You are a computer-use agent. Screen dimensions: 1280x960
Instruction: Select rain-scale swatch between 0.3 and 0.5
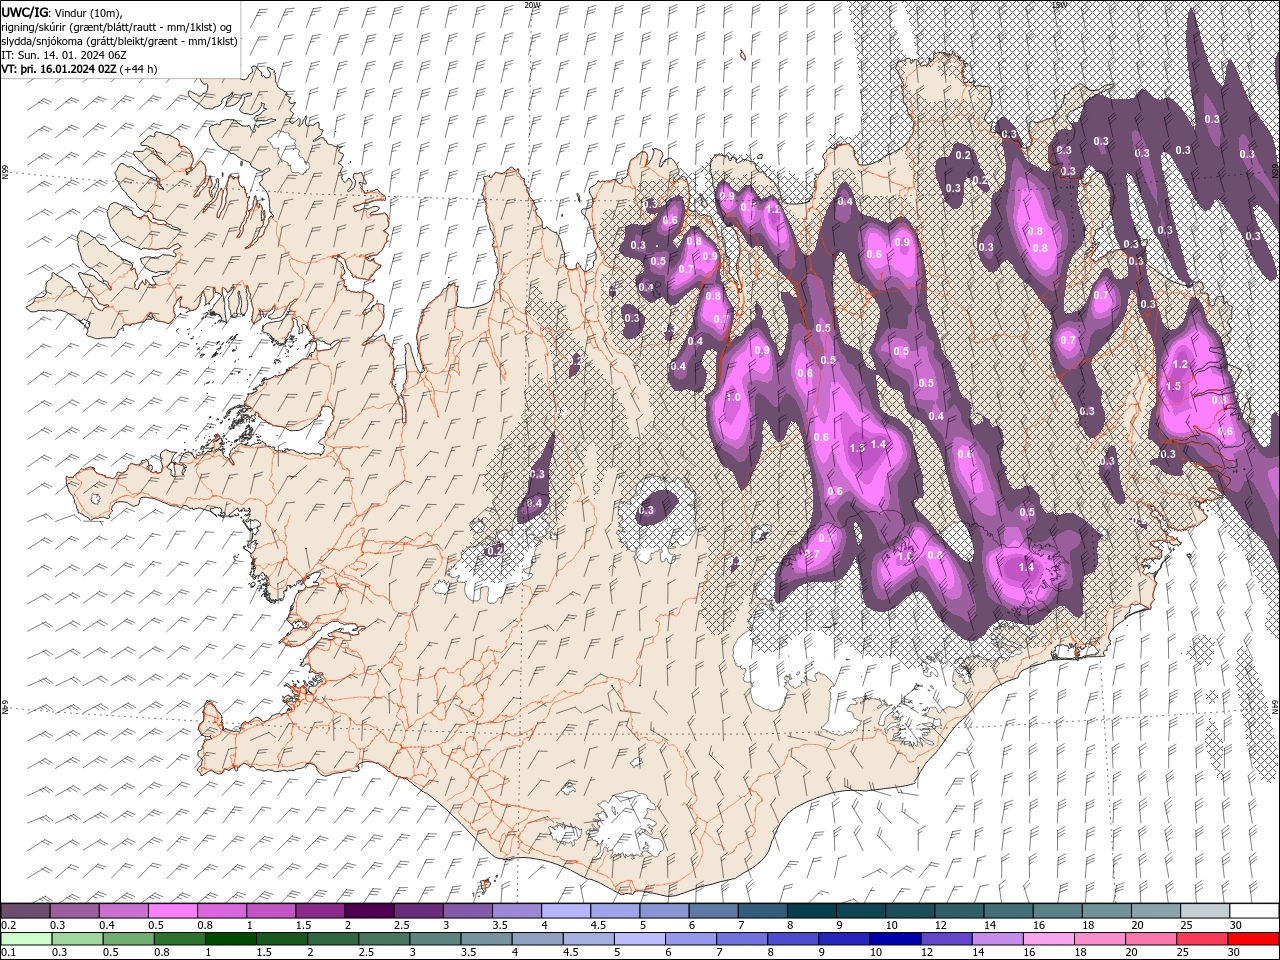[x=78, y=938]
